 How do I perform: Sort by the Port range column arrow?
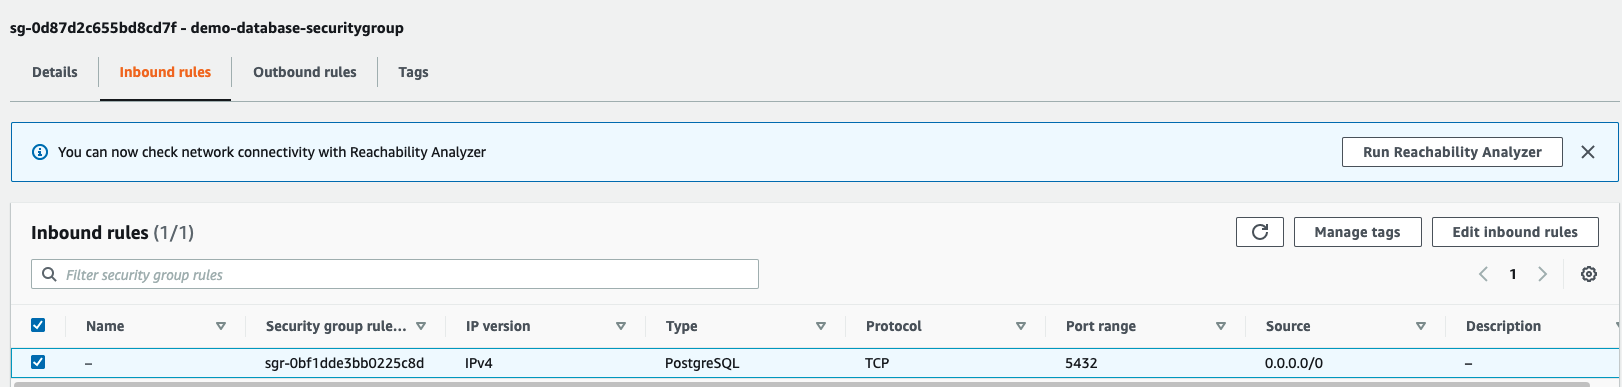1221,326
